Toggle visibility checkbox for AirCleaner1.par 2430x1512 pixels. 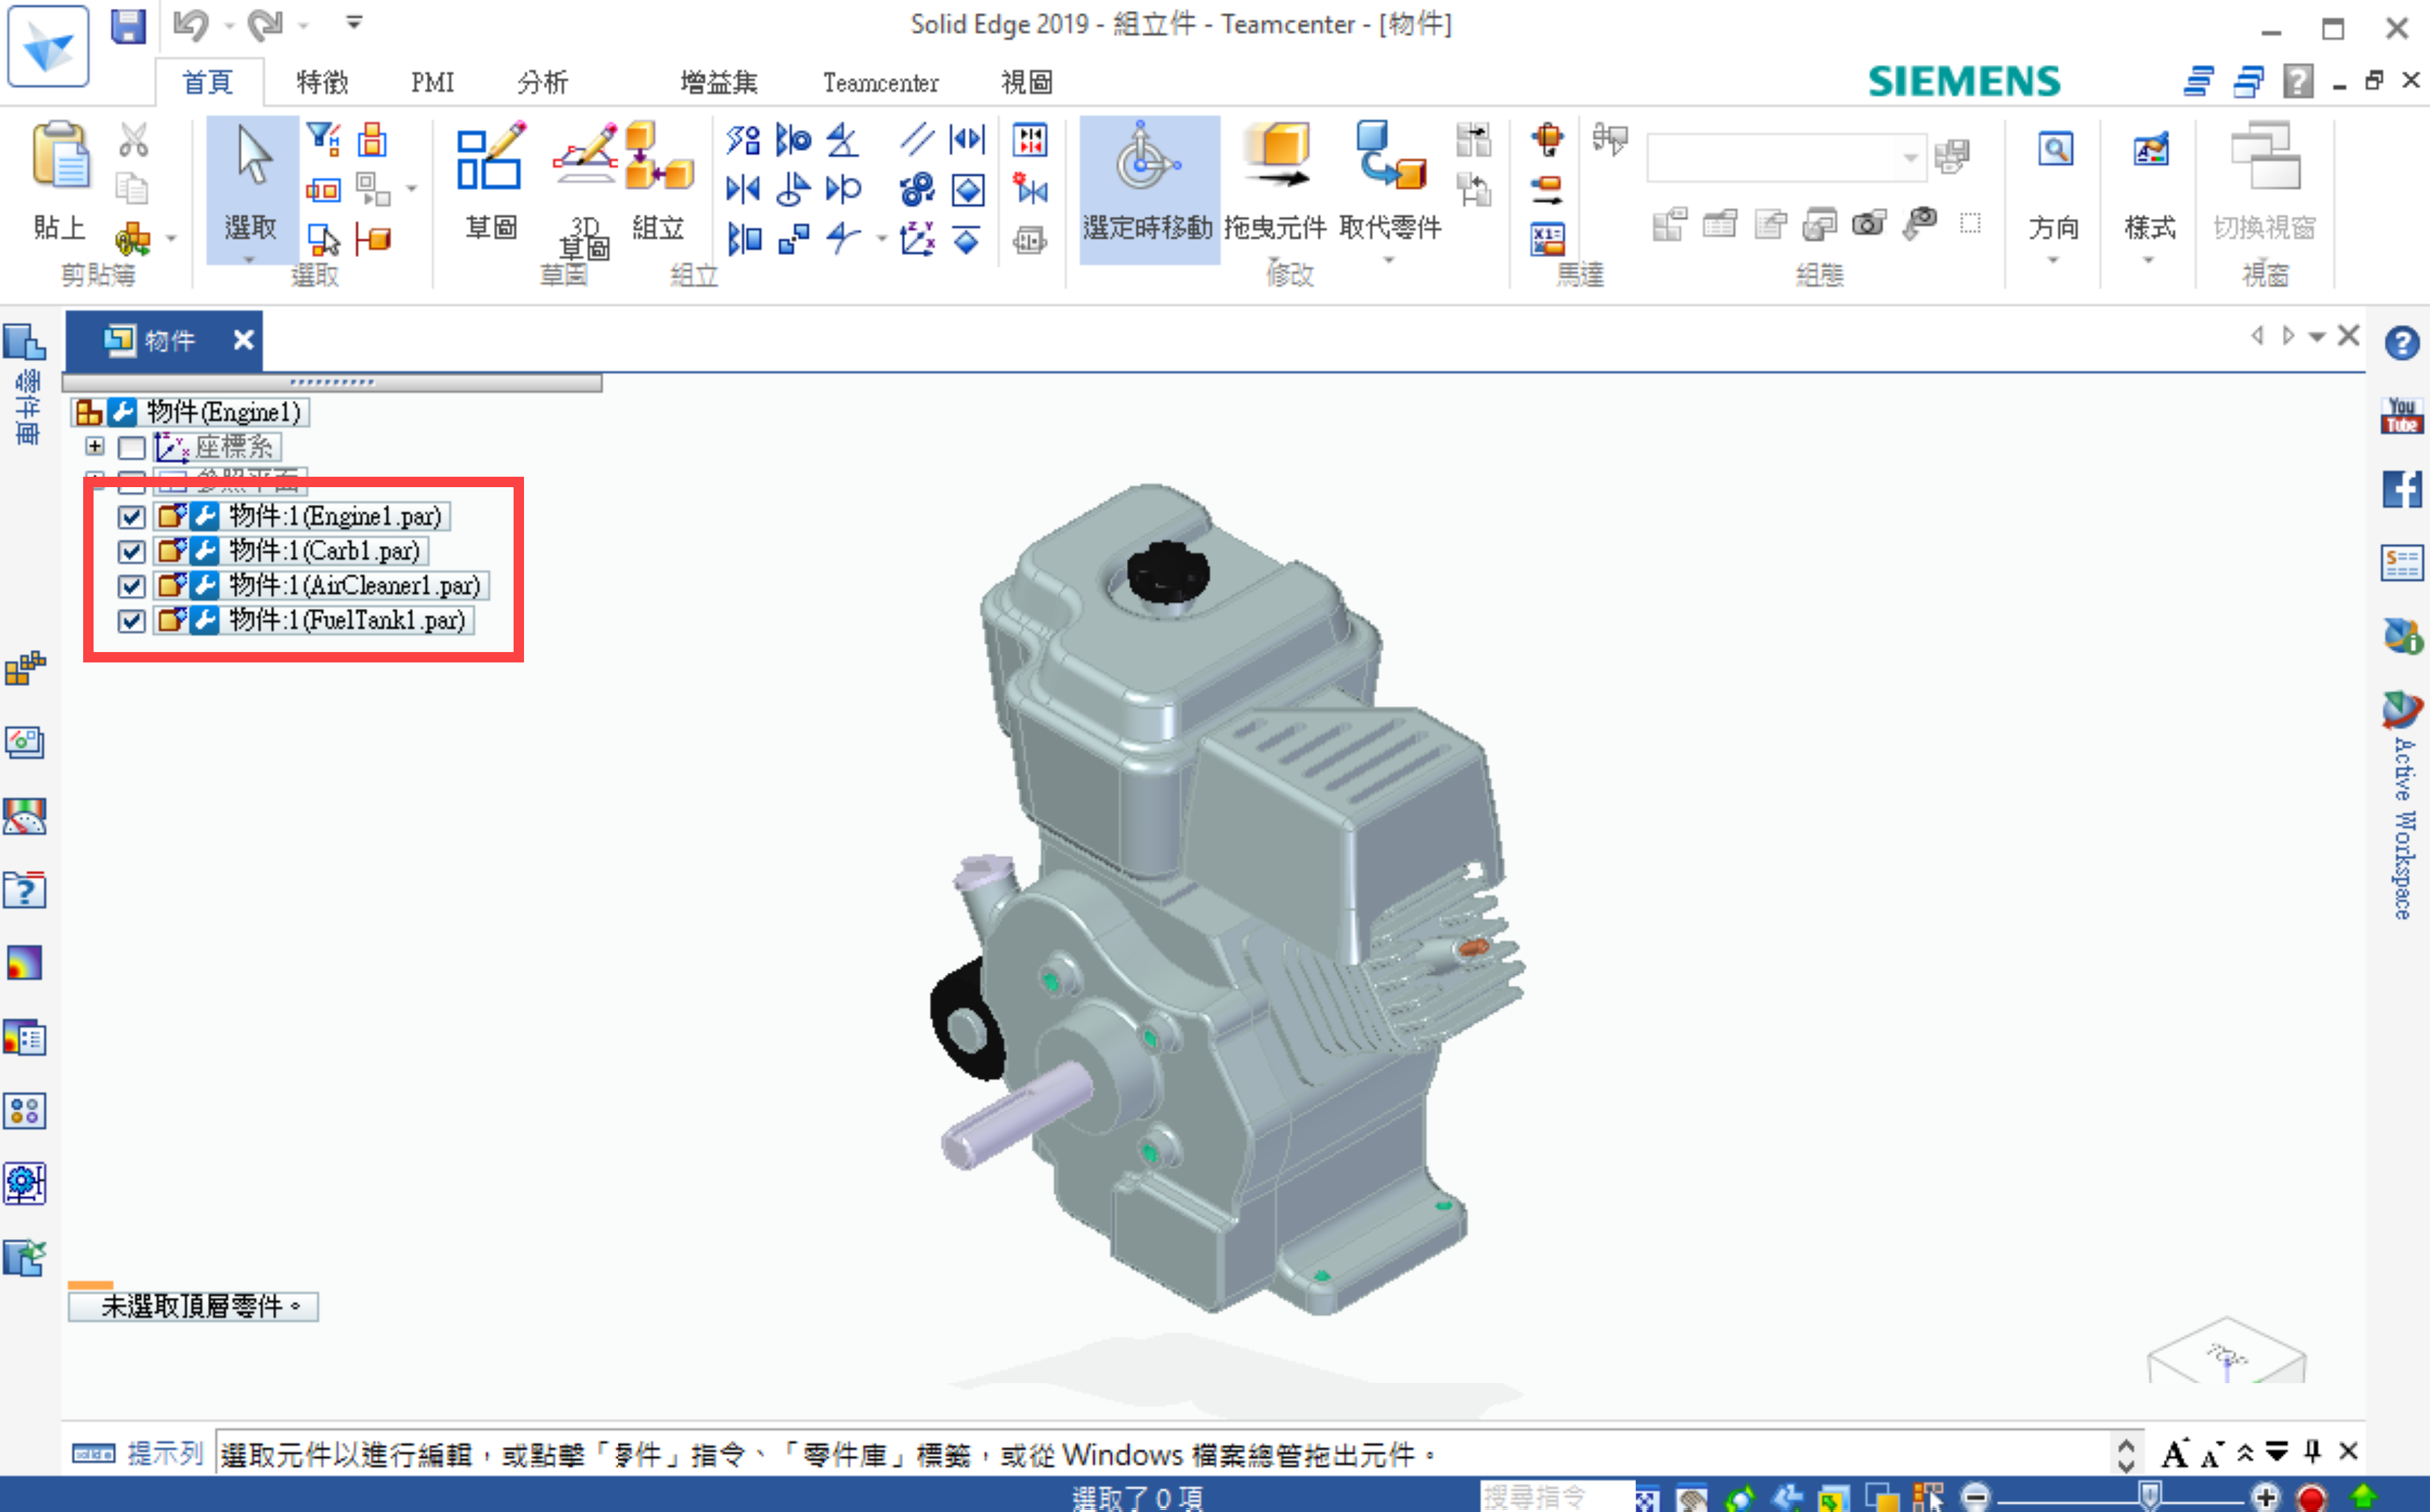click(x=131, y=586)
